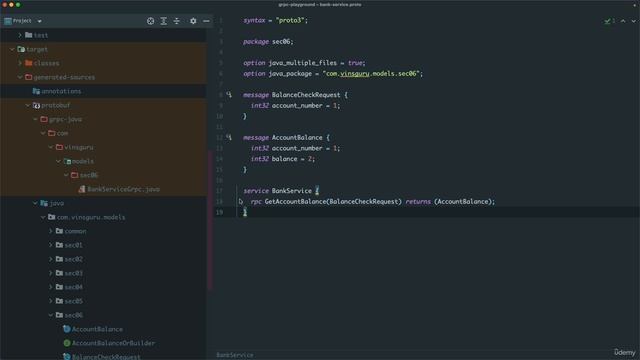Screen dimensions: 640x360
Task: Click gutter icon beside AccountBalance message
Action: (229, 138)
